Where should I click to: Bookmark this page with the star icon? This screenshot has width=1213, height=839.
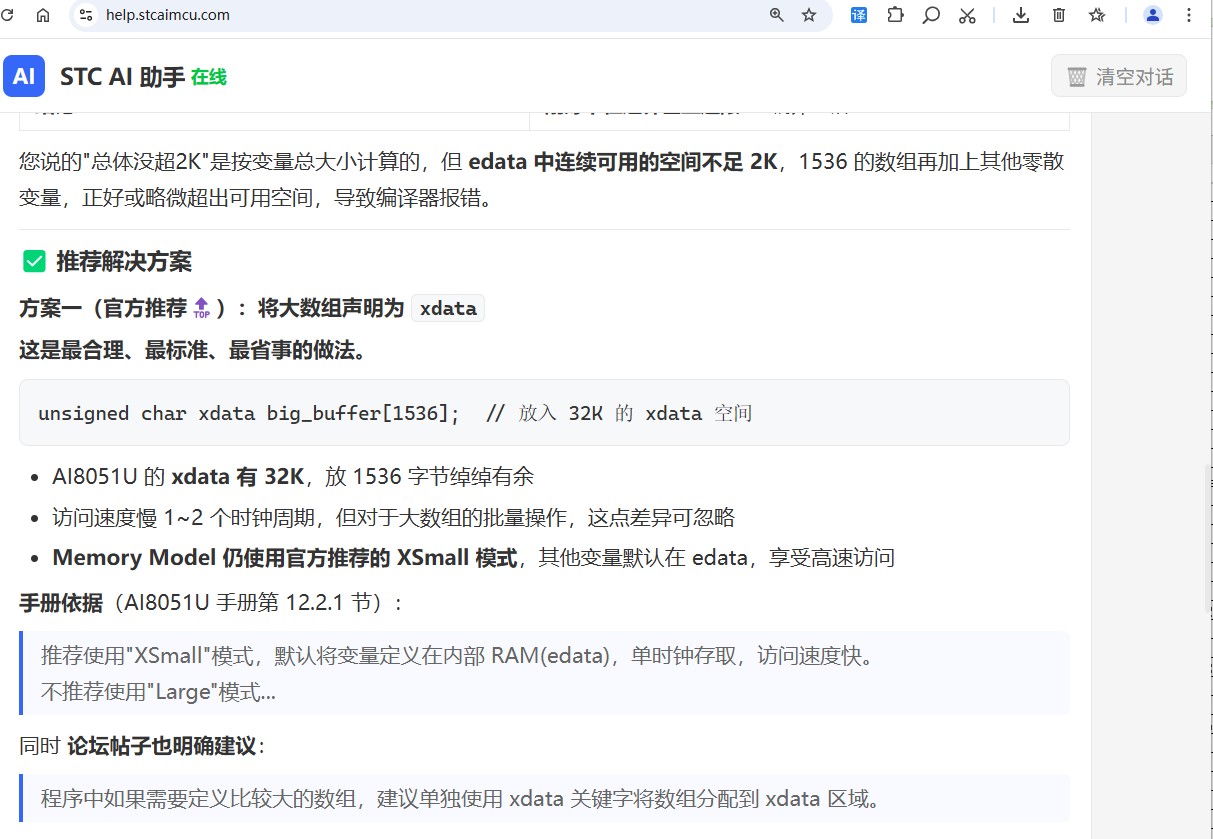pyautogui.click(x=809, y=15)
